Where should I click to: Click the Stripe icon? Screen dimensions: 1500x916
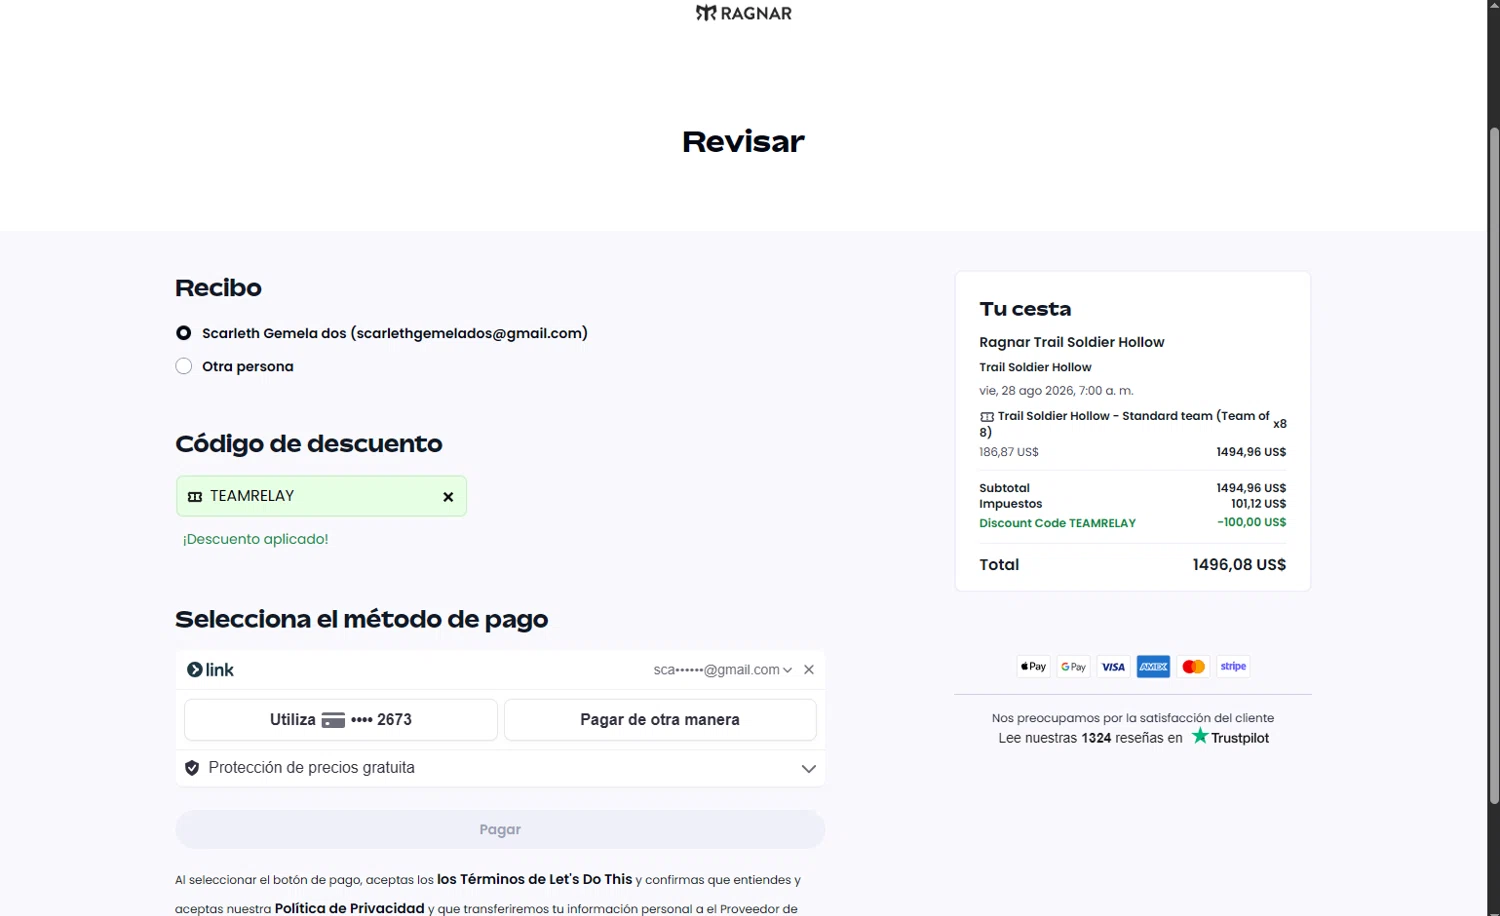pyautogui.click(x=1233, y=667)
